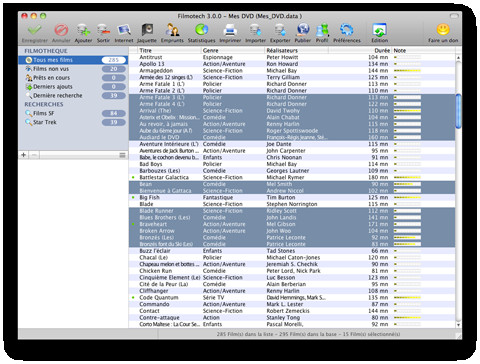Screen dimensions: 480x364
Task: Open the sidebar list options menu
Action: point(122,155)
